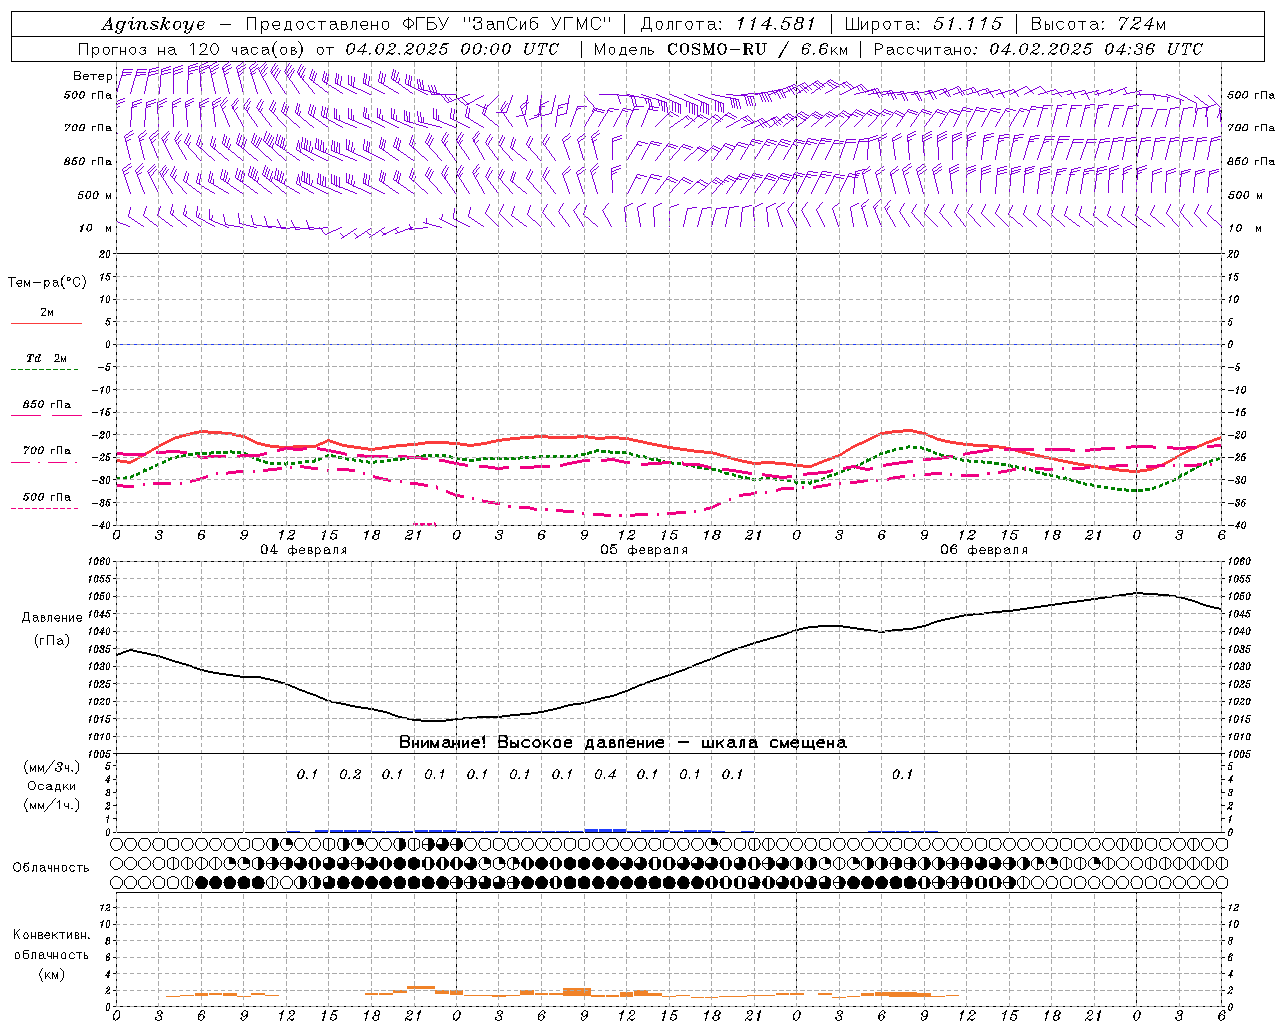
Task: Click the "Облачность" cloud cover label
Action: [x=51, y=868]
